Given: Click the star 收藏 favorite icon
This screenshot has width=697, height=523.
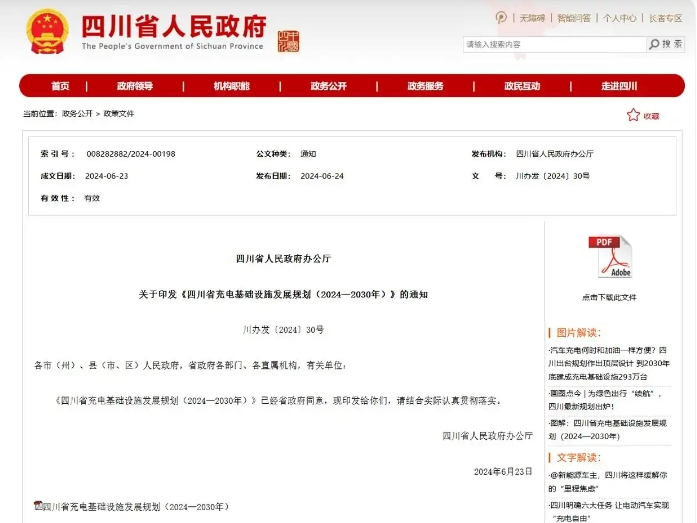Looking at the screenshot, I should click(x=633, y=115).
